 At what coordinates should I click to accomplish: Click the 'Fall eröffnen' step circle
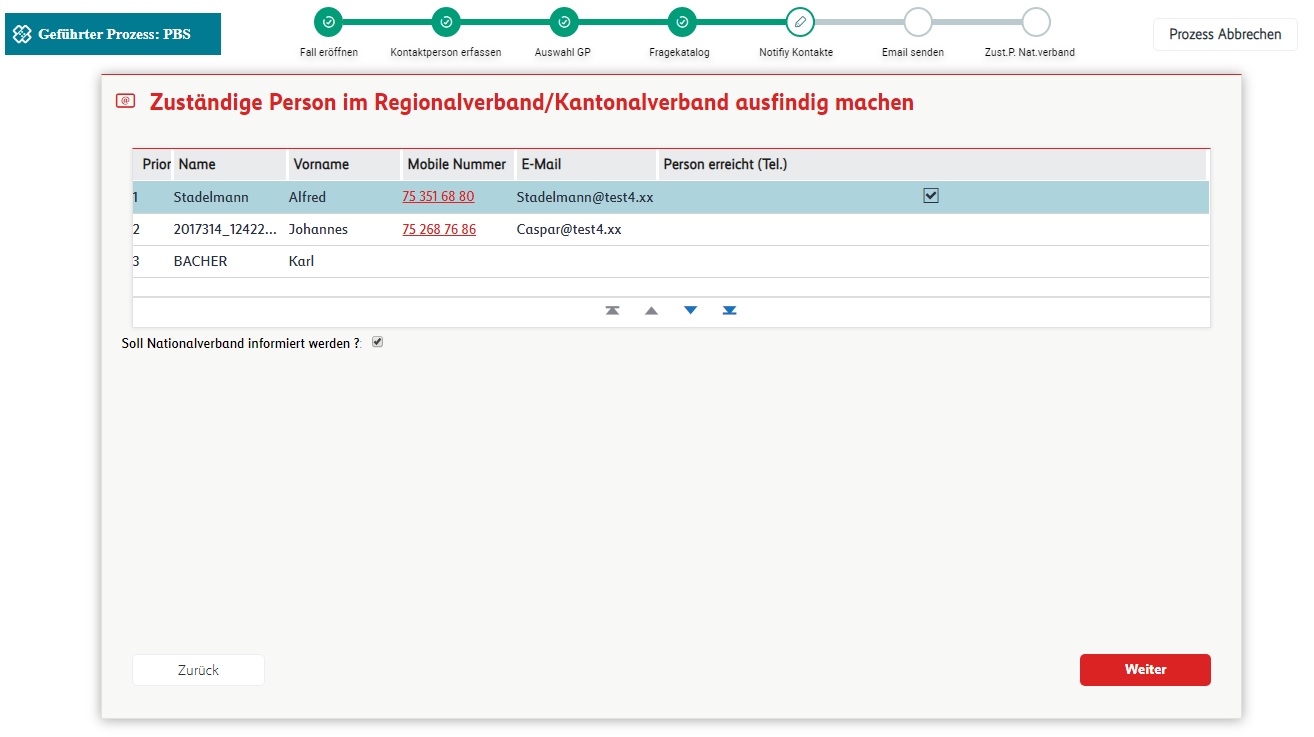328,21
